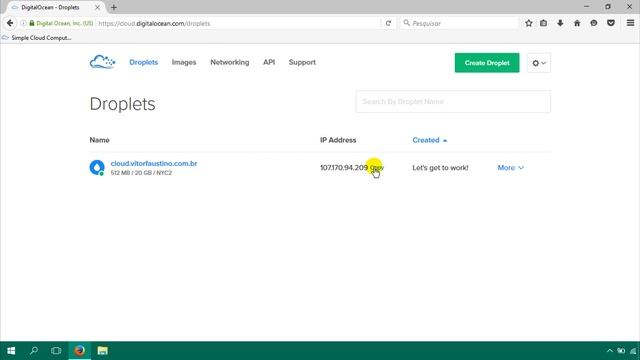Click the IP Address column header
Viewport: 640px width, 360px height.
tap(338, 140)
